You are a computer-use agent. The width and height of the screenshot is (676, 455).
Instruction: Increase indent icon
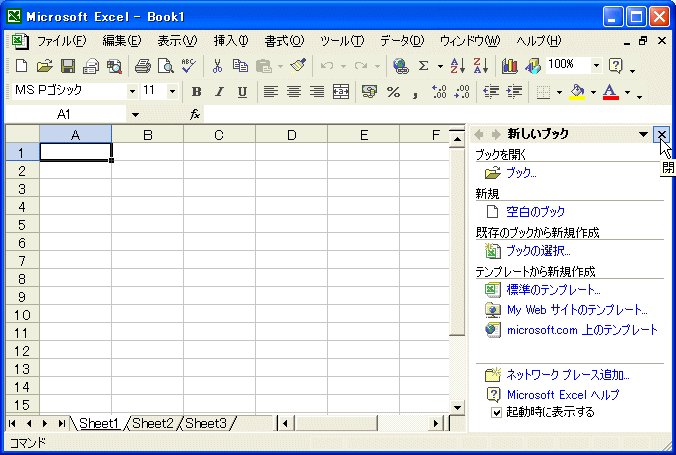click(x=514, y=91)
